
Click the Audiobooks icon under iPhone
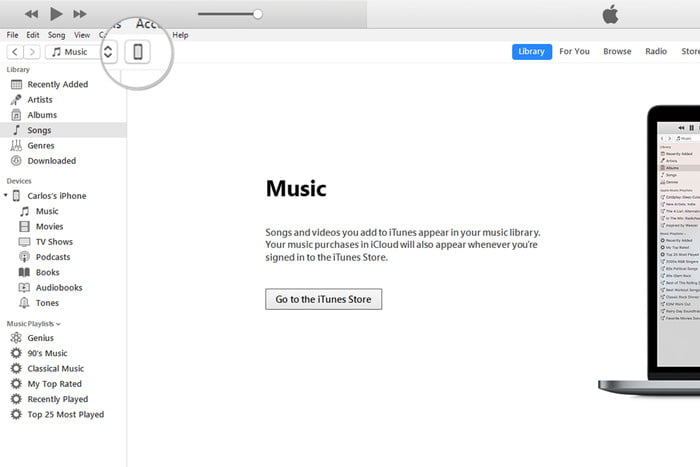[25, 288]
